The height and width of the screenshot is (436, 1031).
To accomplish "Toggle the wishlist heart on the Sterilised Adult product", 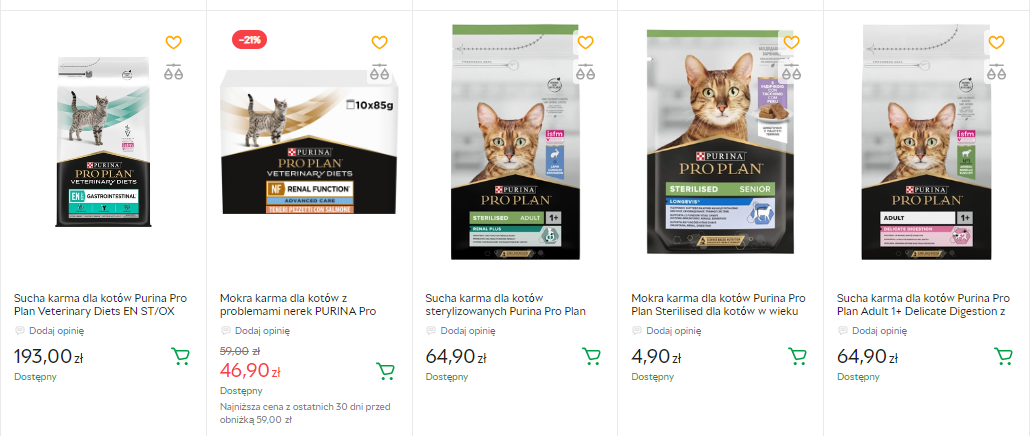I will click(x=585, y=43).
